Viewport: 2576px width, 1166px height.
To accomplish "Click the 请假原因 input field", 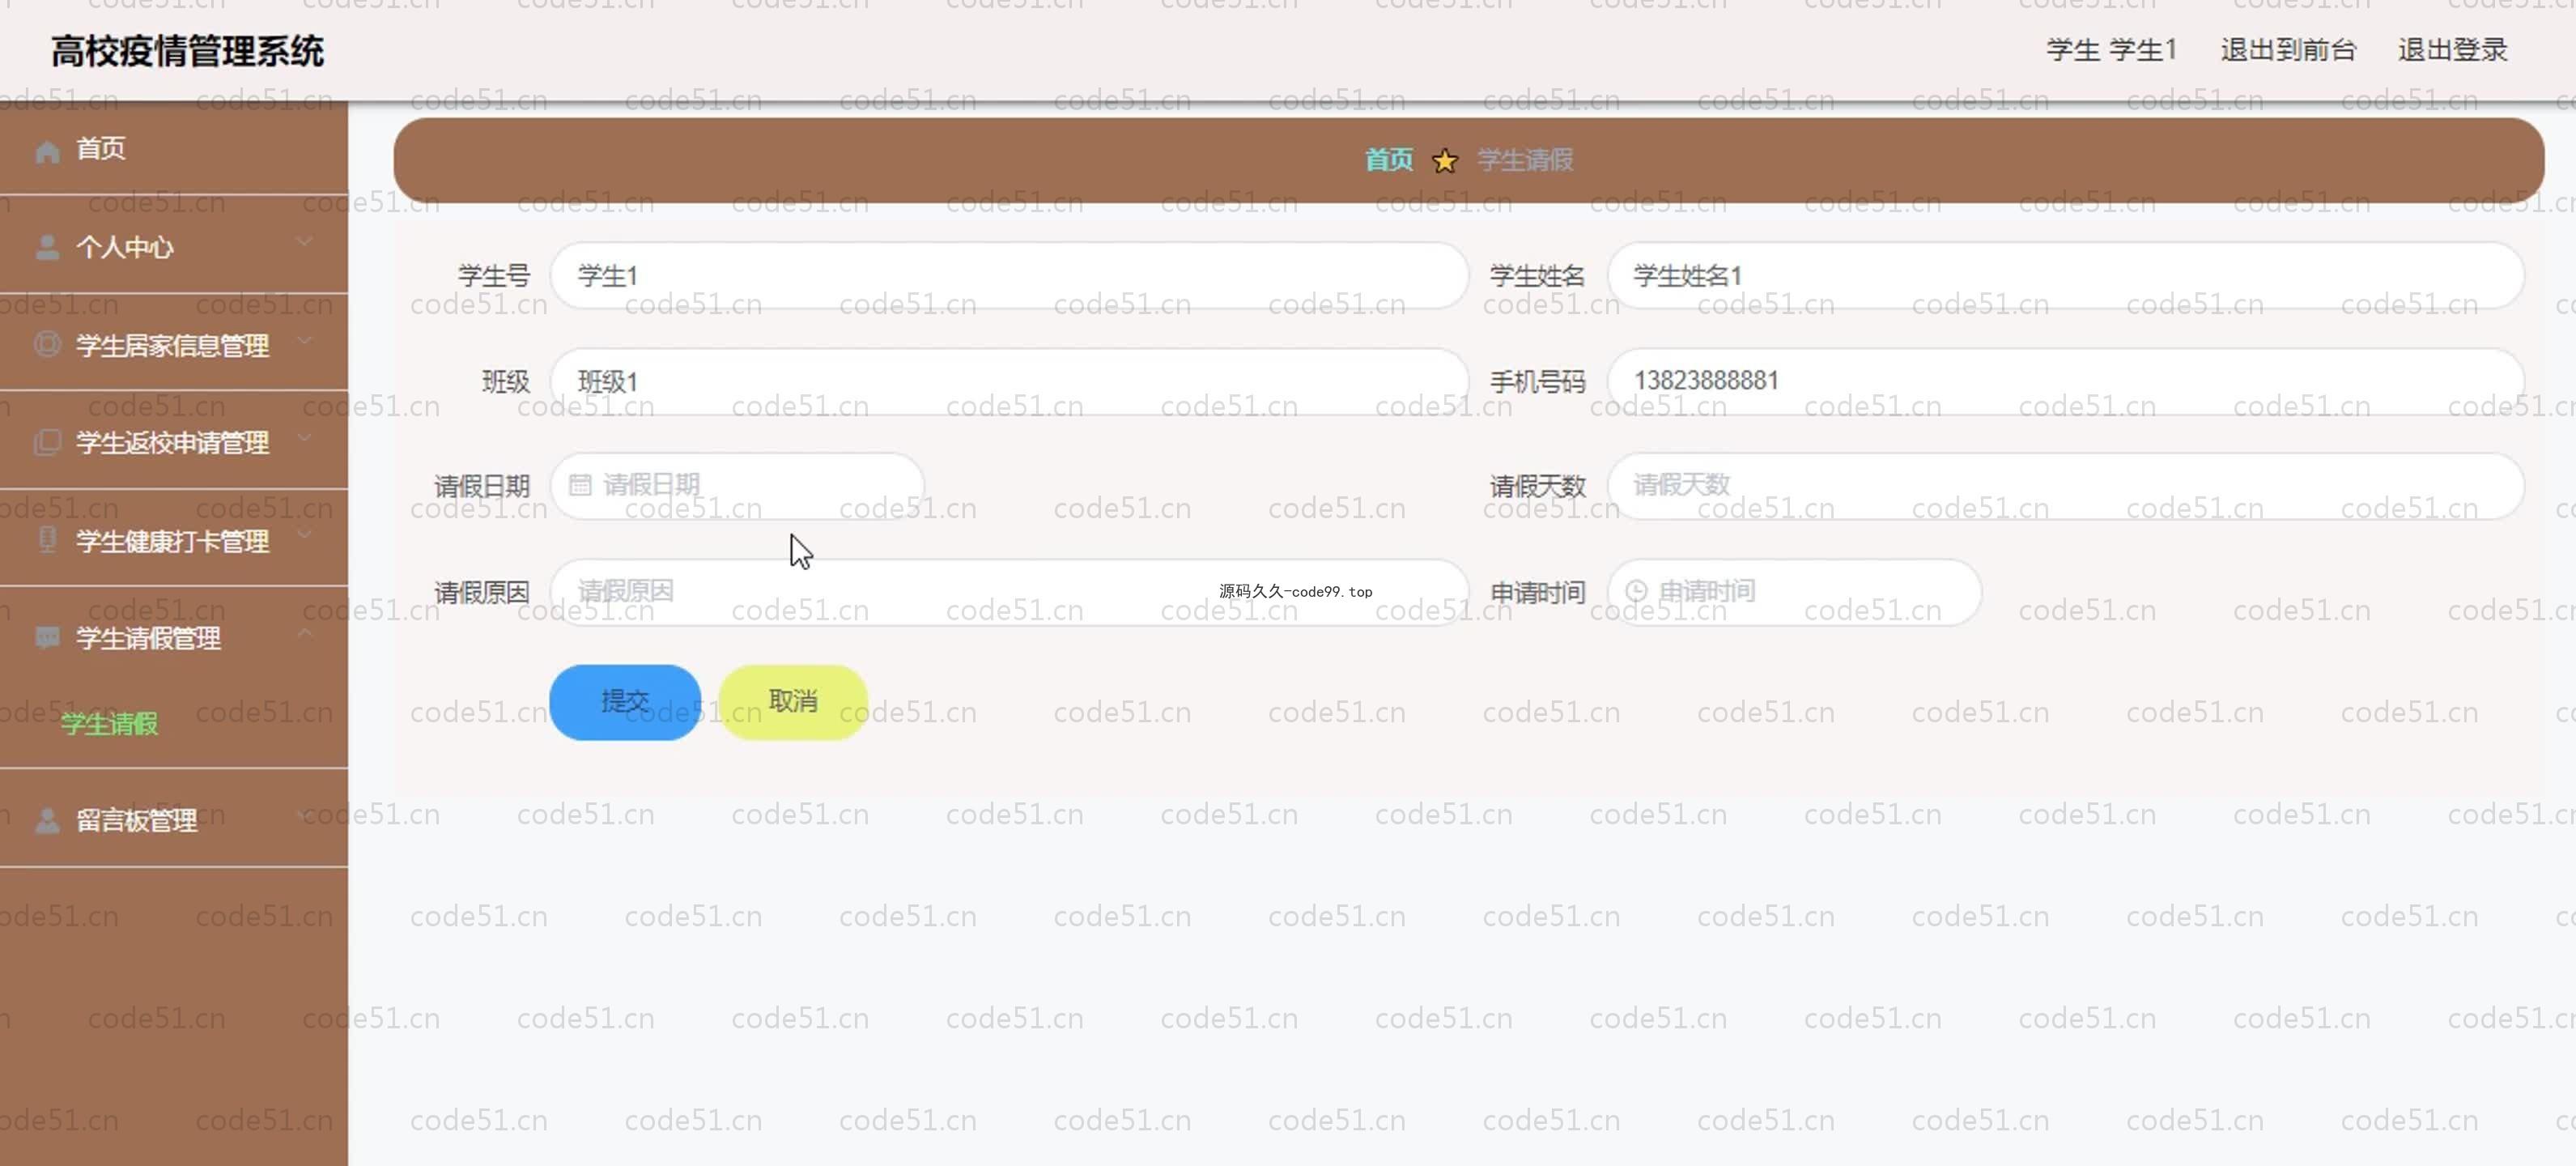I will 1009,592.
